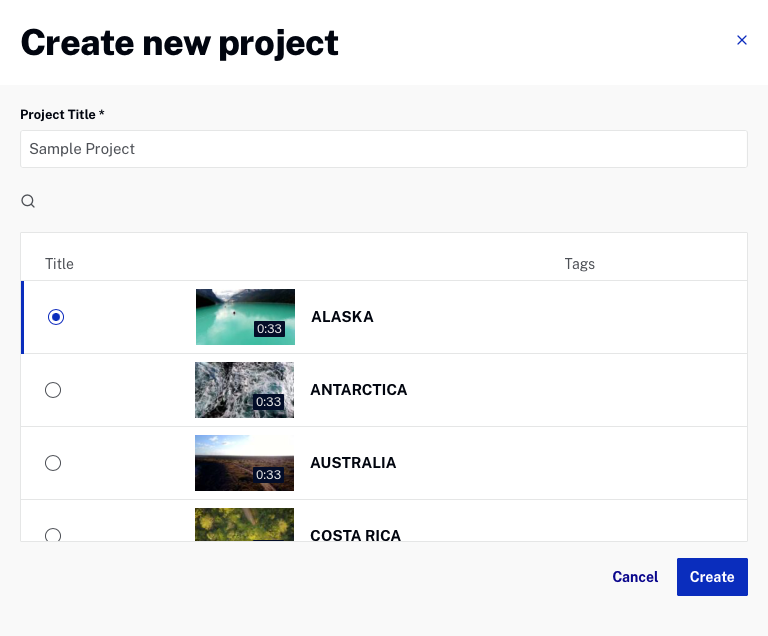Pick the COSTA RICA radio button

pos(53,534)
